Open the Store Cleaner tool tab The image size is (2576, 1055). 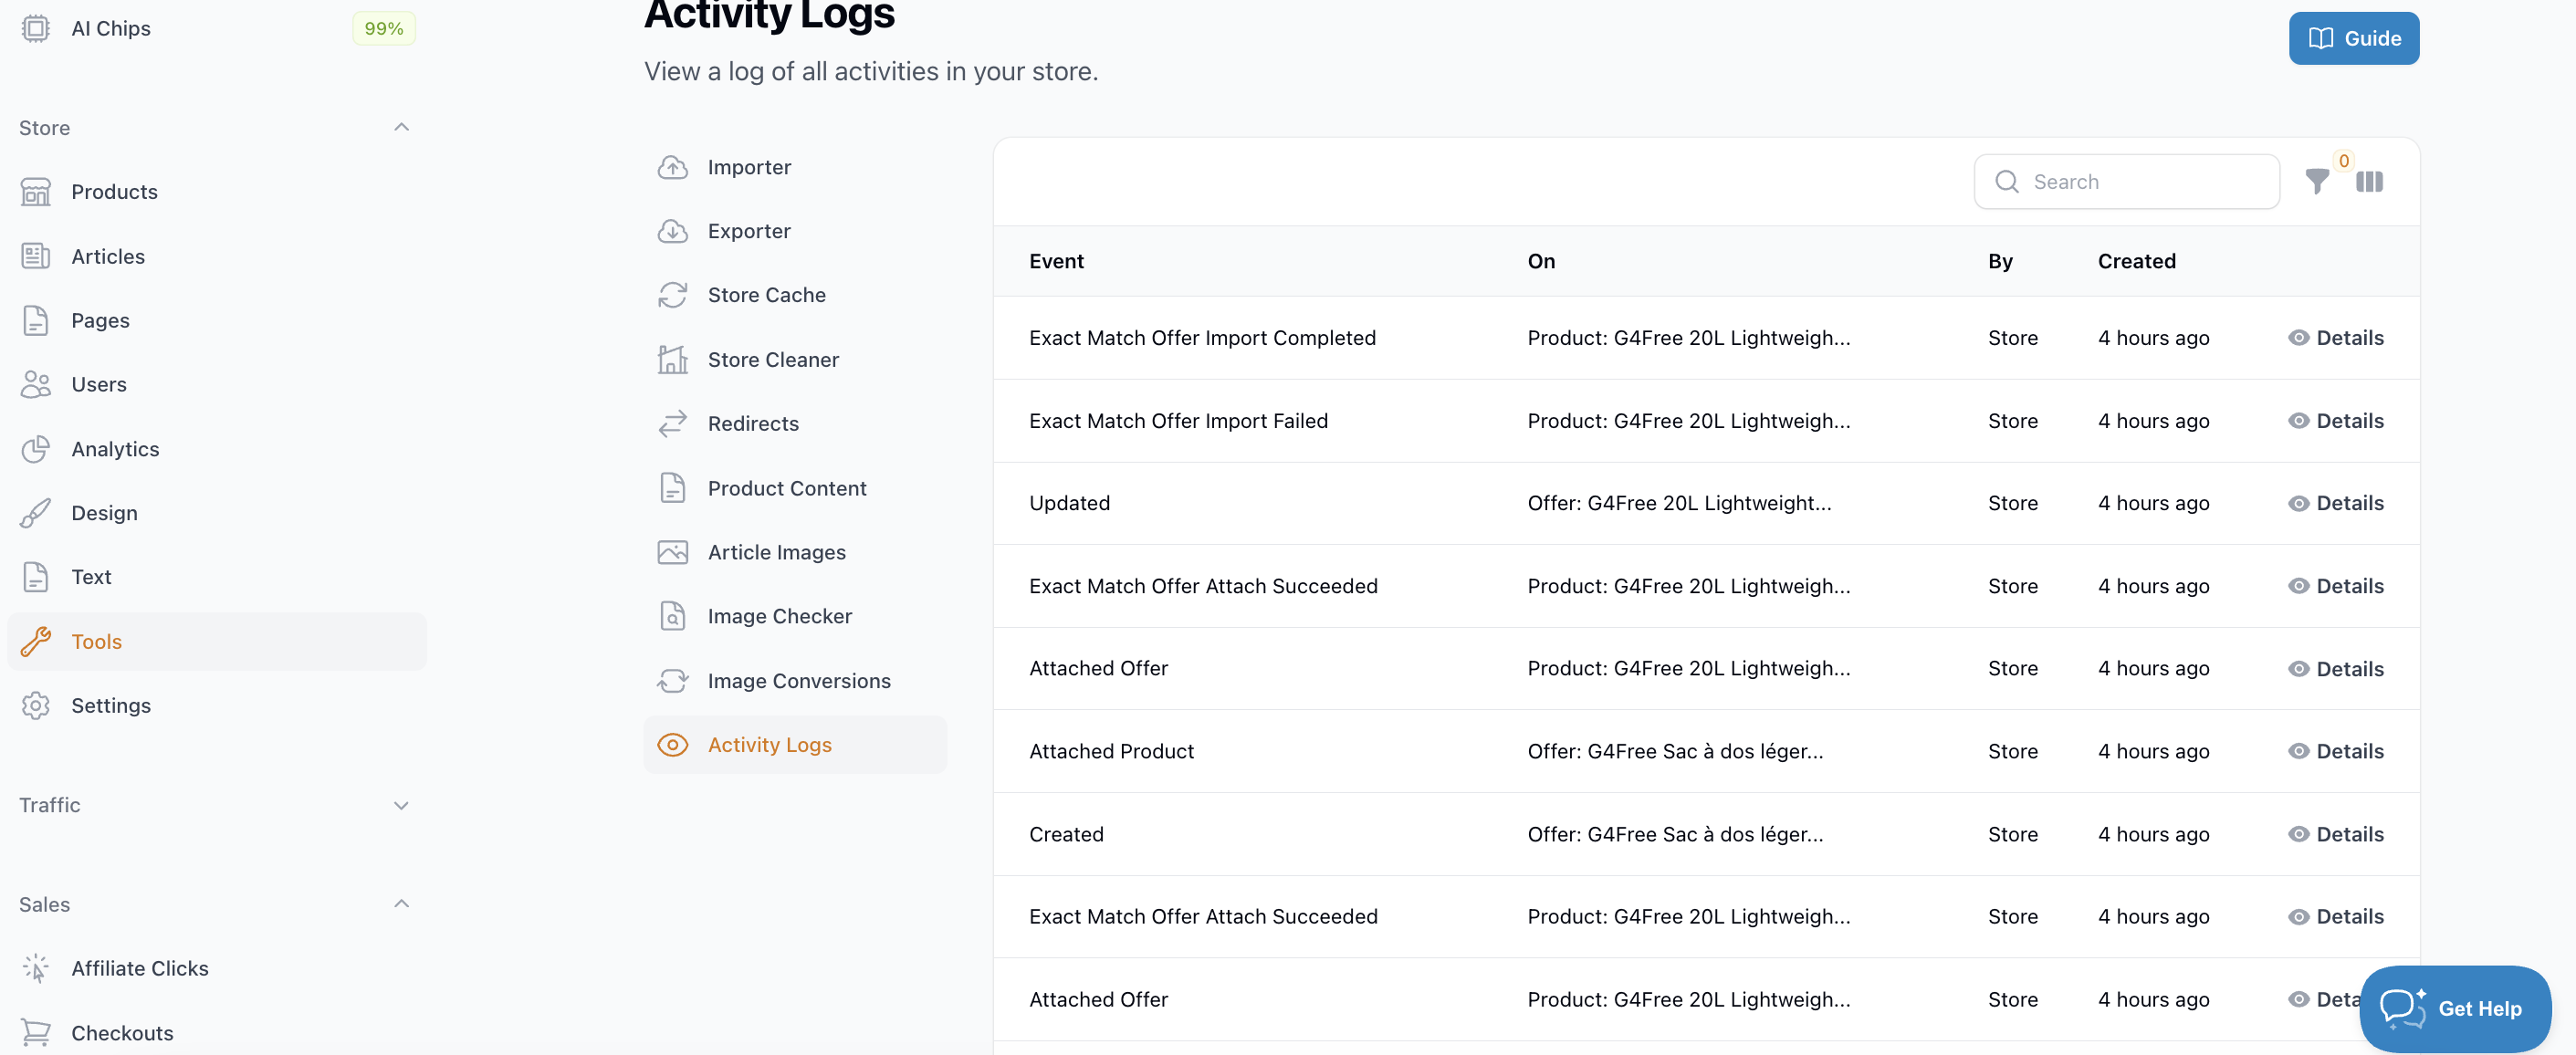[772, 360]
